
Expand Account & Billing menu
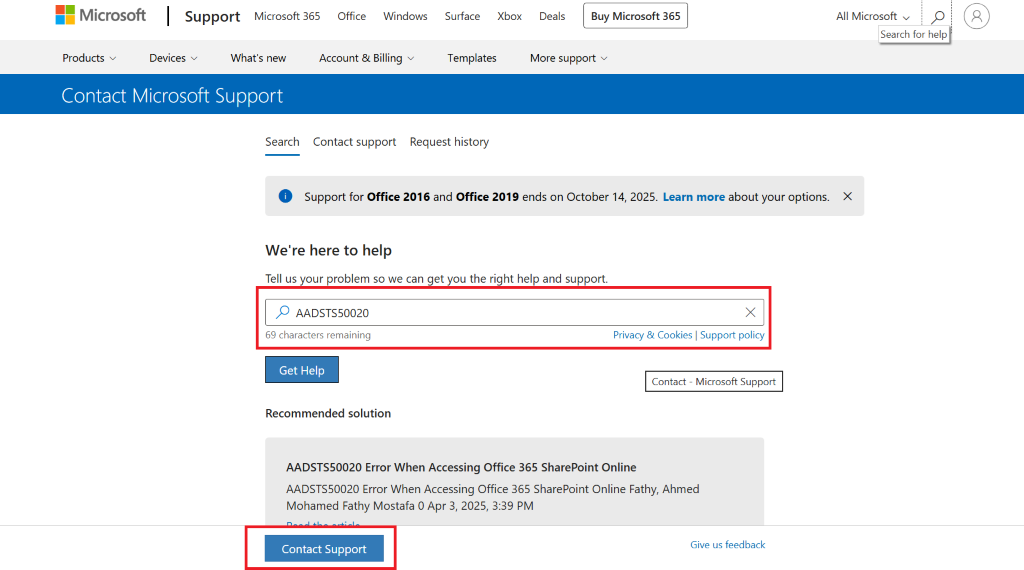point(366,58)
